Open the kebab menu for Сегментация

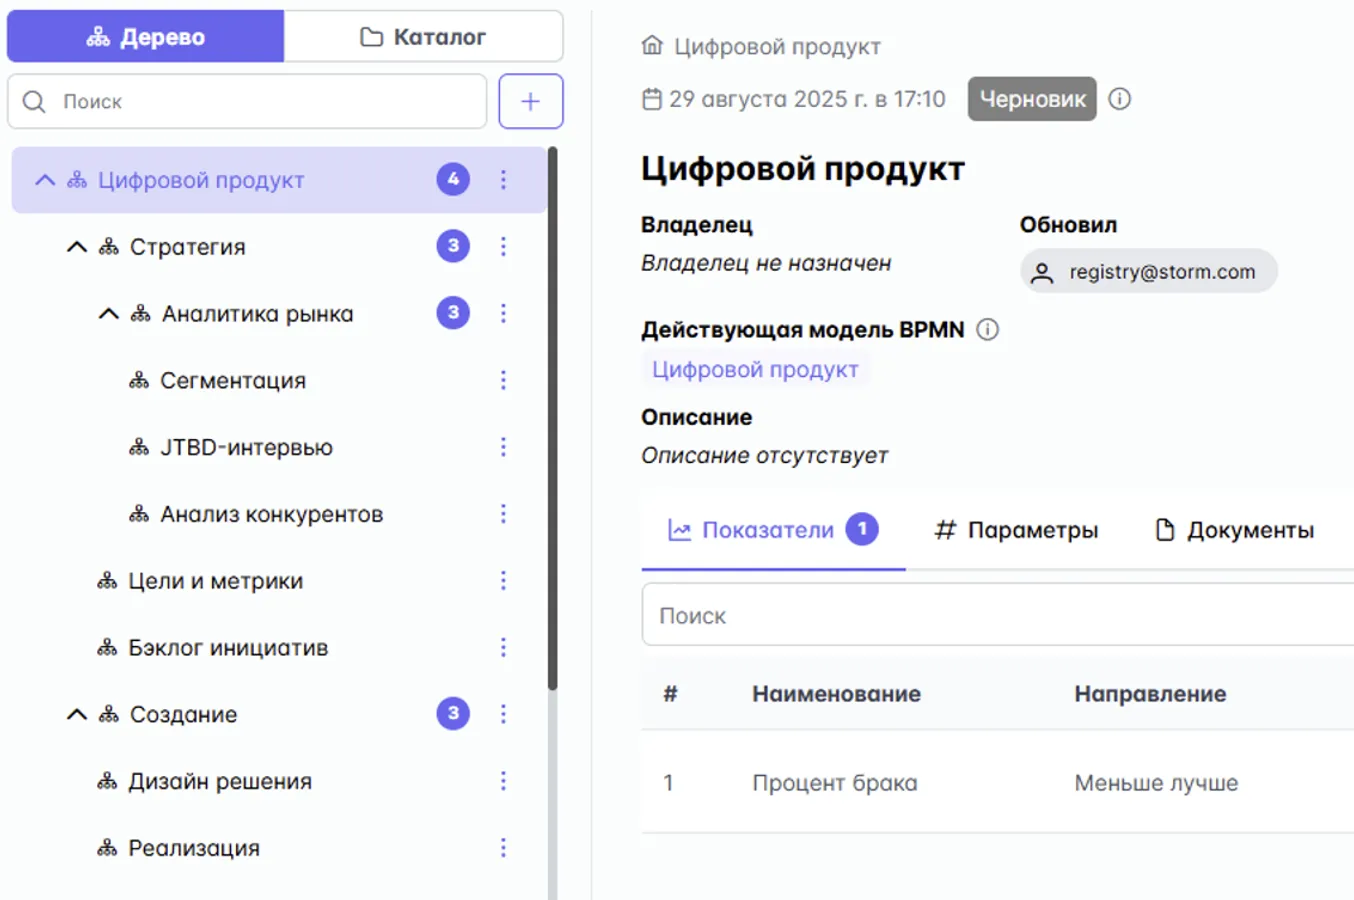pos(503,380)
